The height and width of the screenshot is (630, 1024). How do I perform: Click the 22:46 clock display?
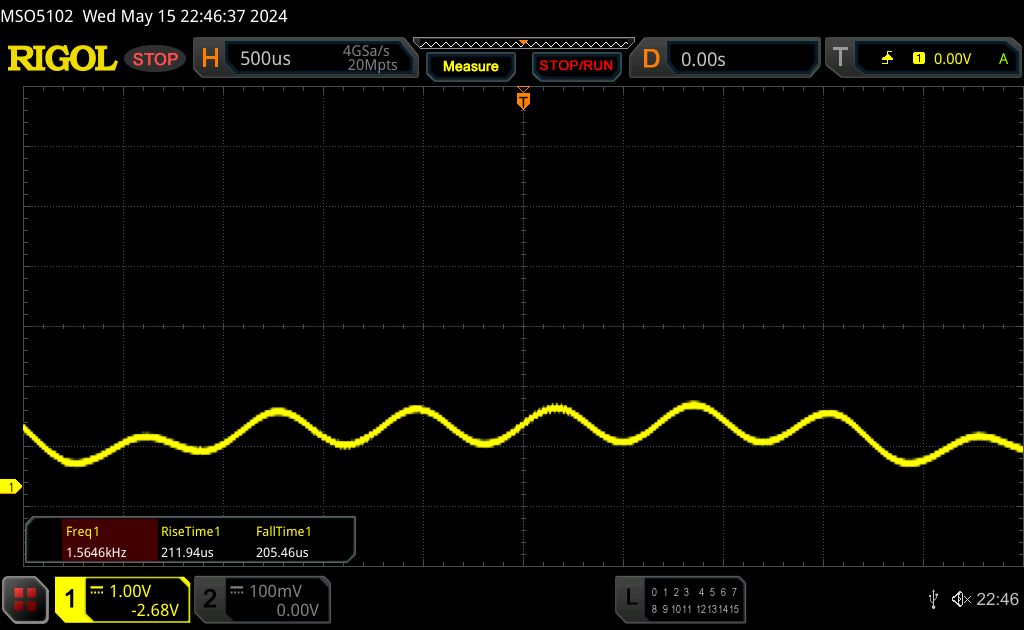click(997, 599)
